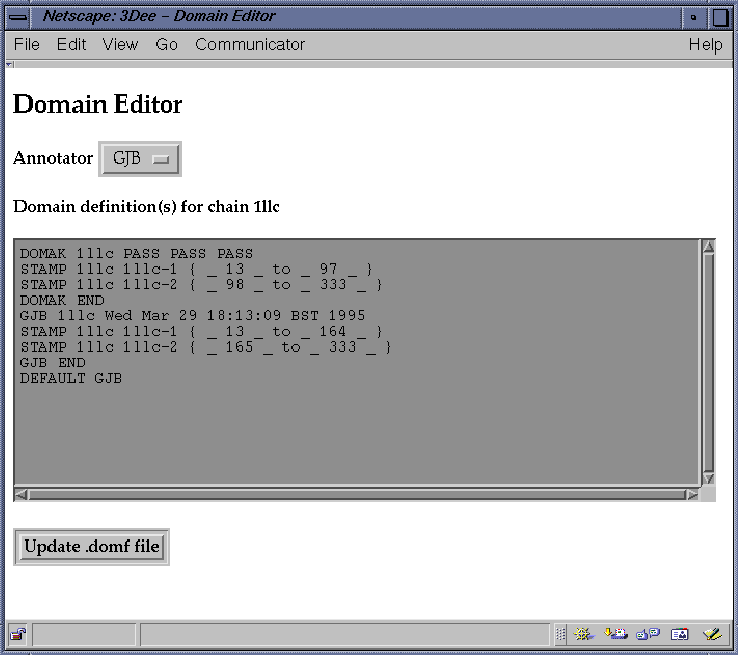Click the horizontal scroll right arrow
The height and width of the screenshot is (655, 738).
pos(692,495)
